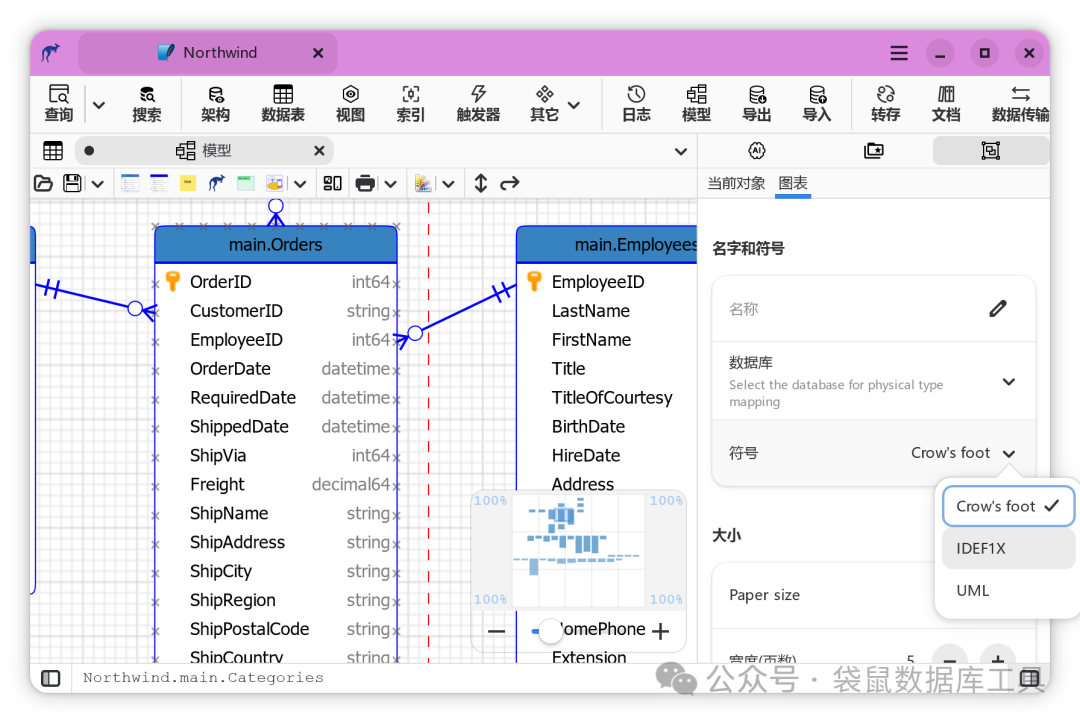The width and height of the screenshot is (1080, 723).
Task: Expand the 其它 toolbar dropdown arrow
Action: click(574, 105)
